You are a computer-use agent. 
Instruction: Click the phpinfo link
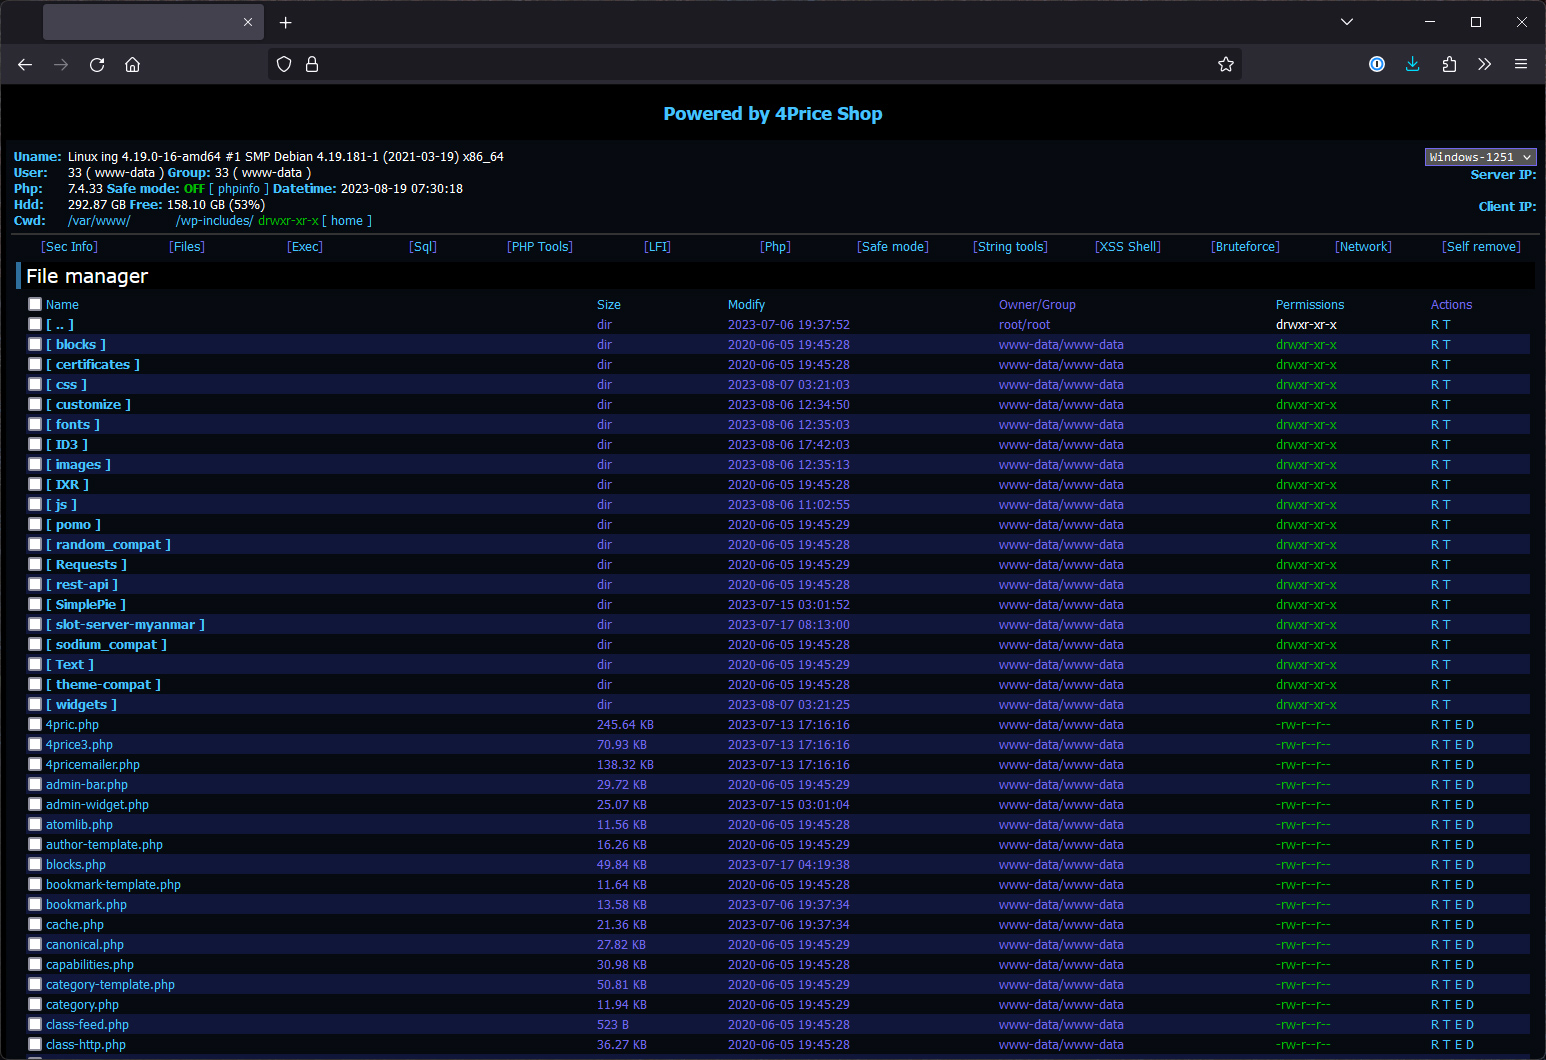(239, 189)
